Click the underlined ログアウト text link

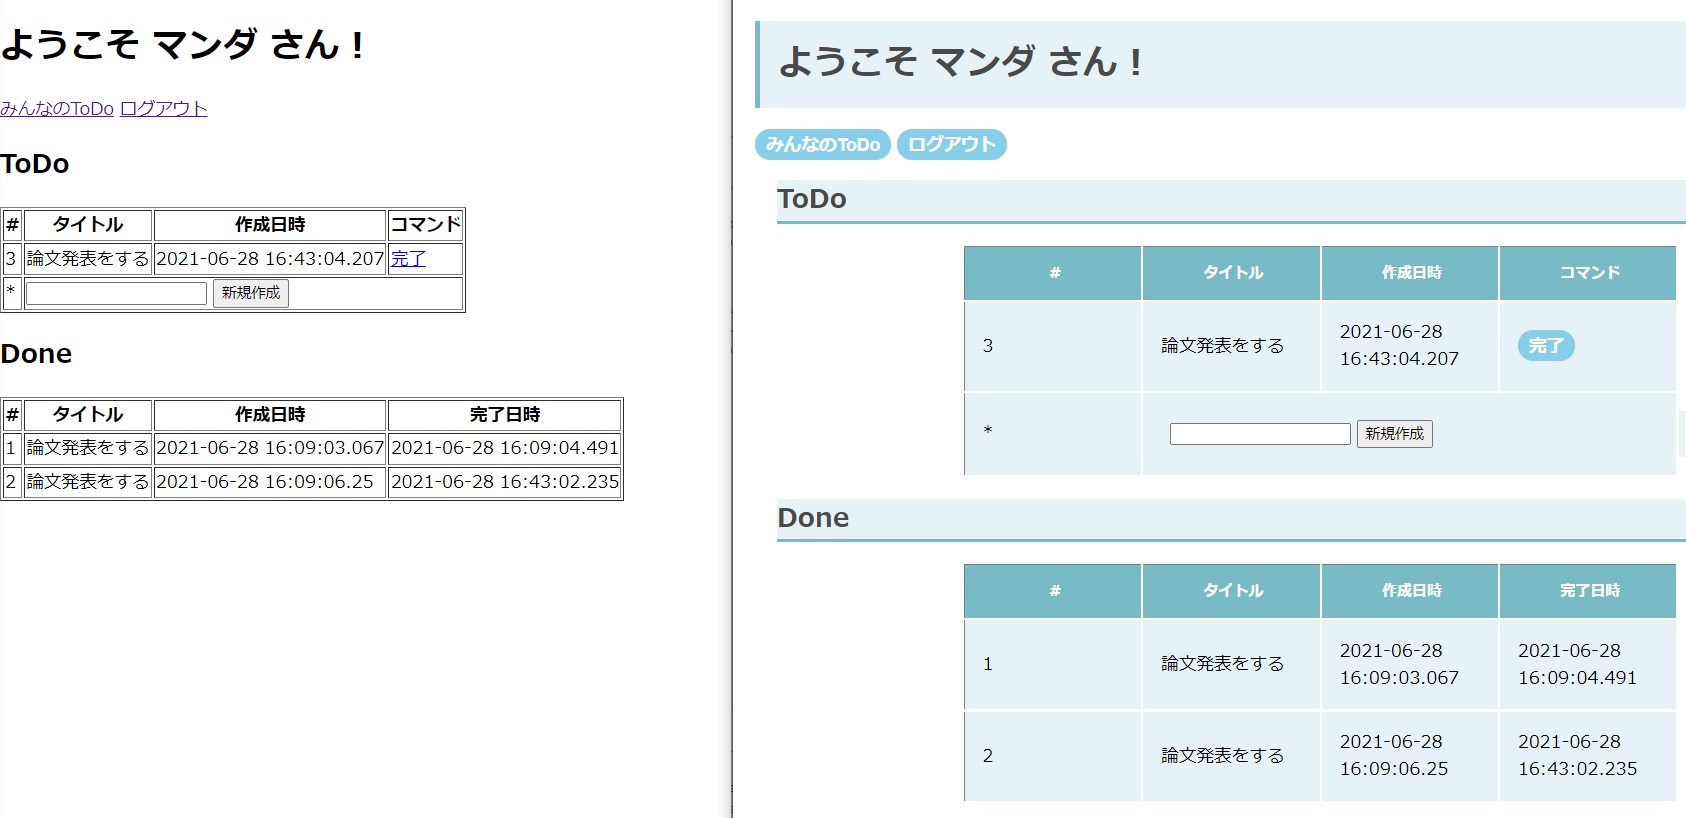pos(164,109)
